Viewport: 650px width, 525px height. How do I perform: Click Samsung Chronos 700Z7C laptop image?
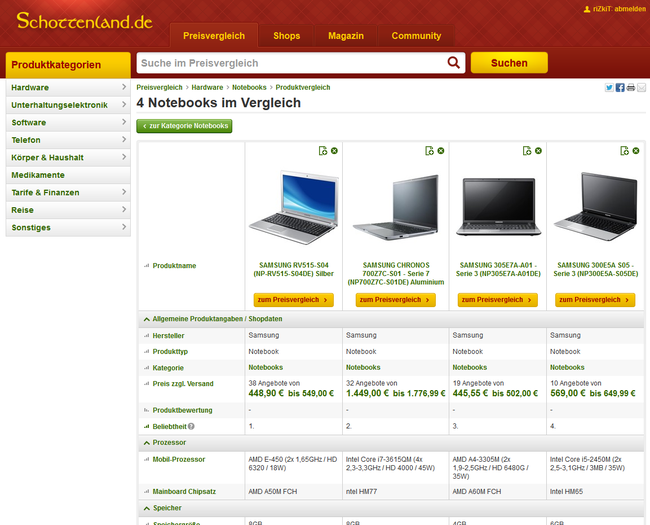pyautogui.click(x=395, y=207)
